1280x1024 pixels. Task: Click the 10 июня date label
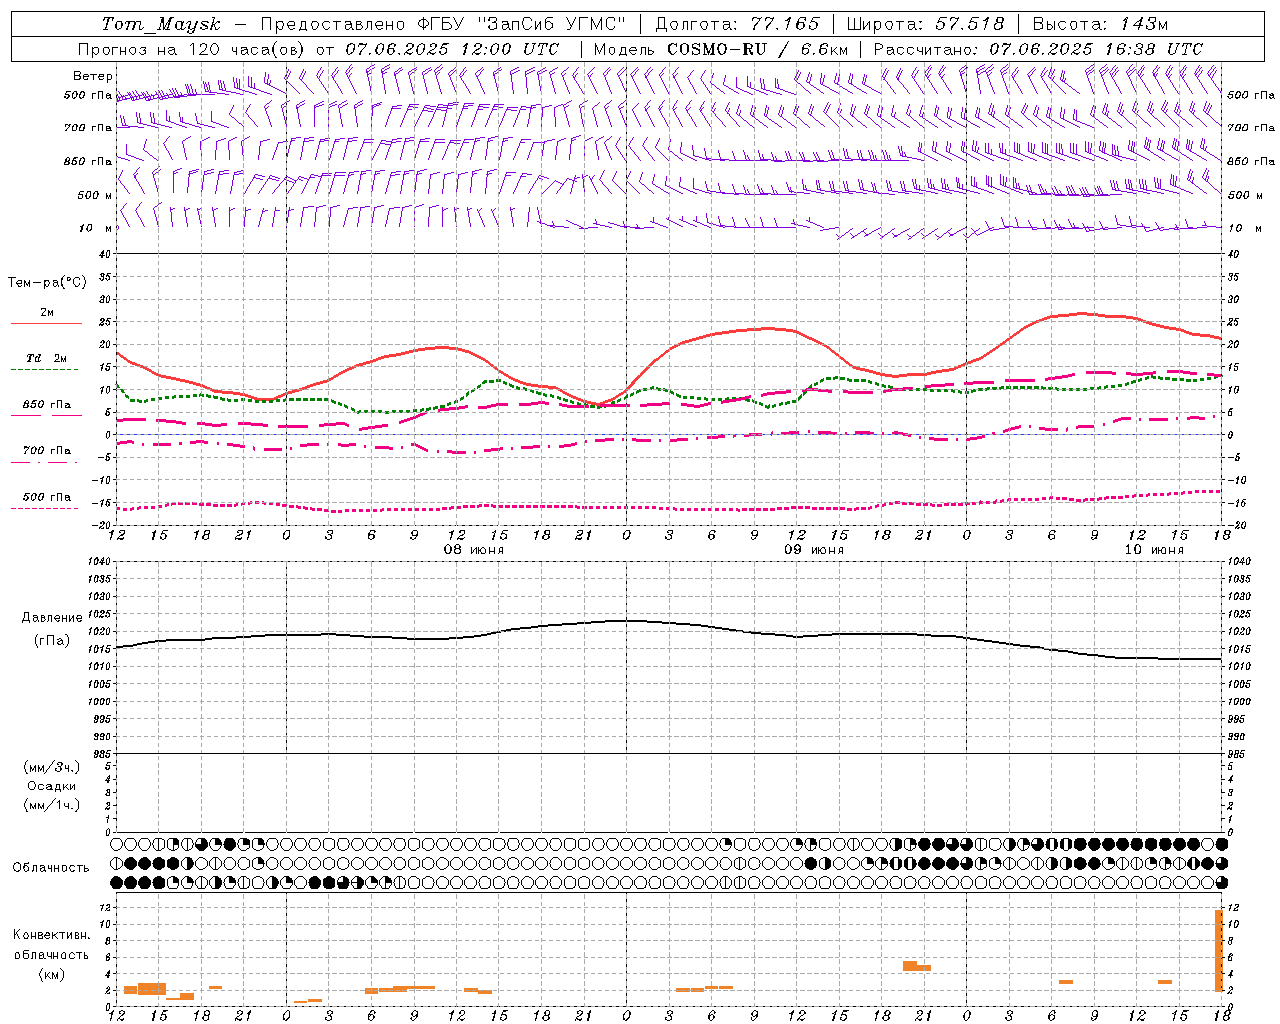click(x=1154, y=550)
